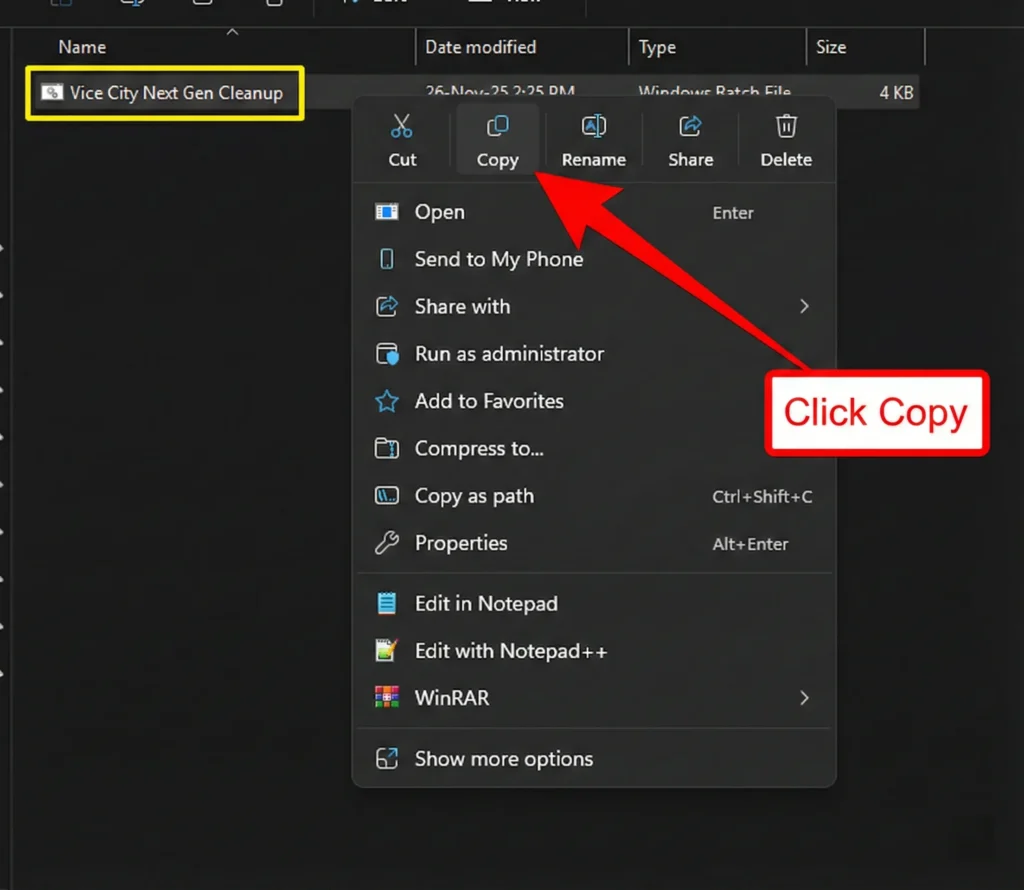The height and width of the screenshot is (890, 1024).
Task: Click the Copy icon in context menu
Action: 497,127
